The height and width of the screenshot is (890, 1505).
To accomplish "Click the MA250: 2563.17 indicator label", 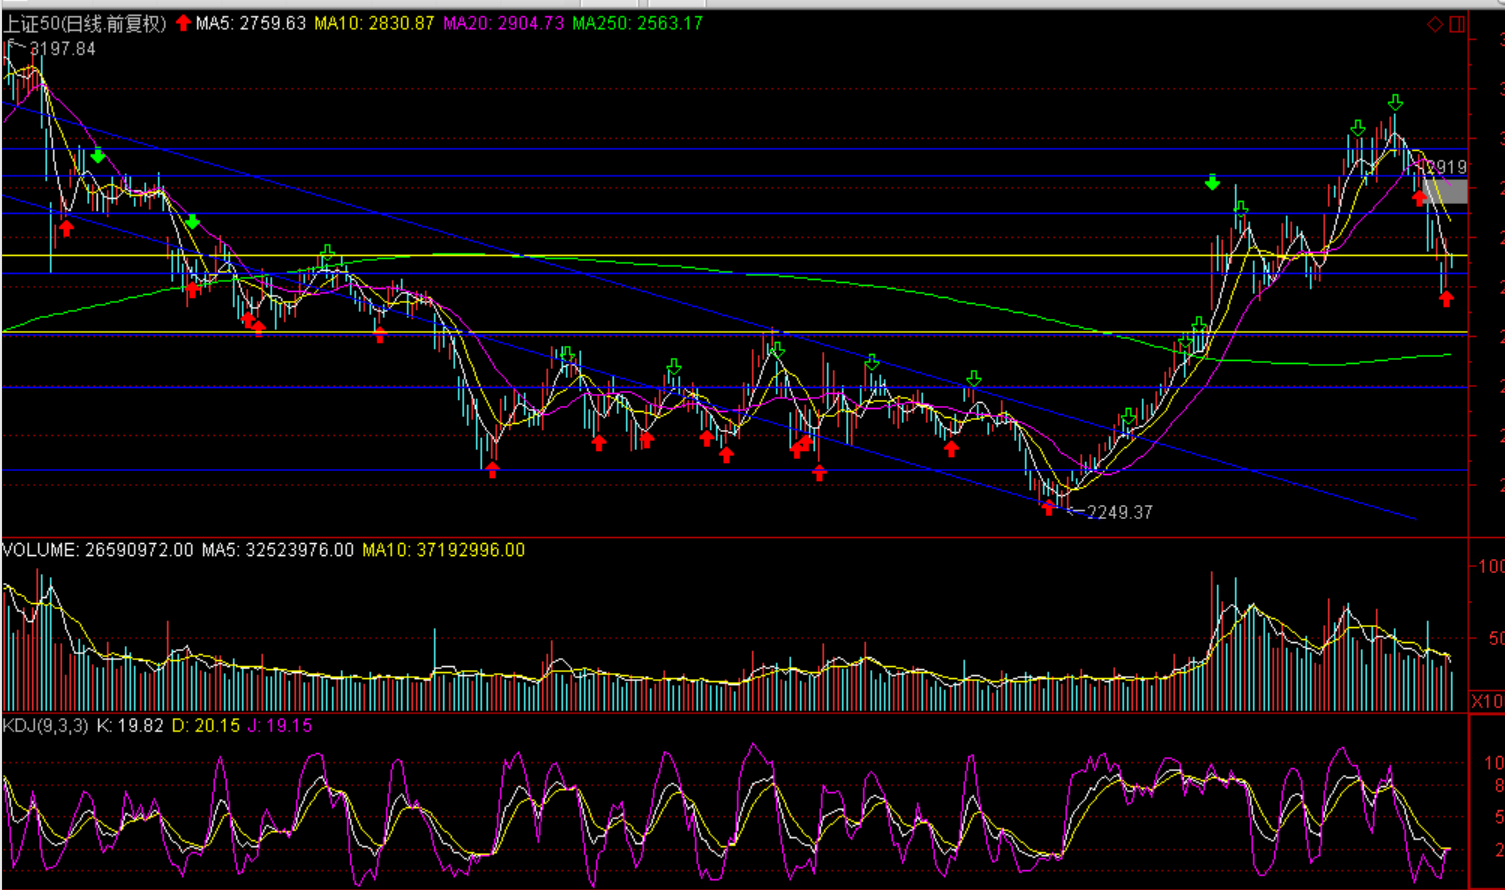I will (637, 23).
